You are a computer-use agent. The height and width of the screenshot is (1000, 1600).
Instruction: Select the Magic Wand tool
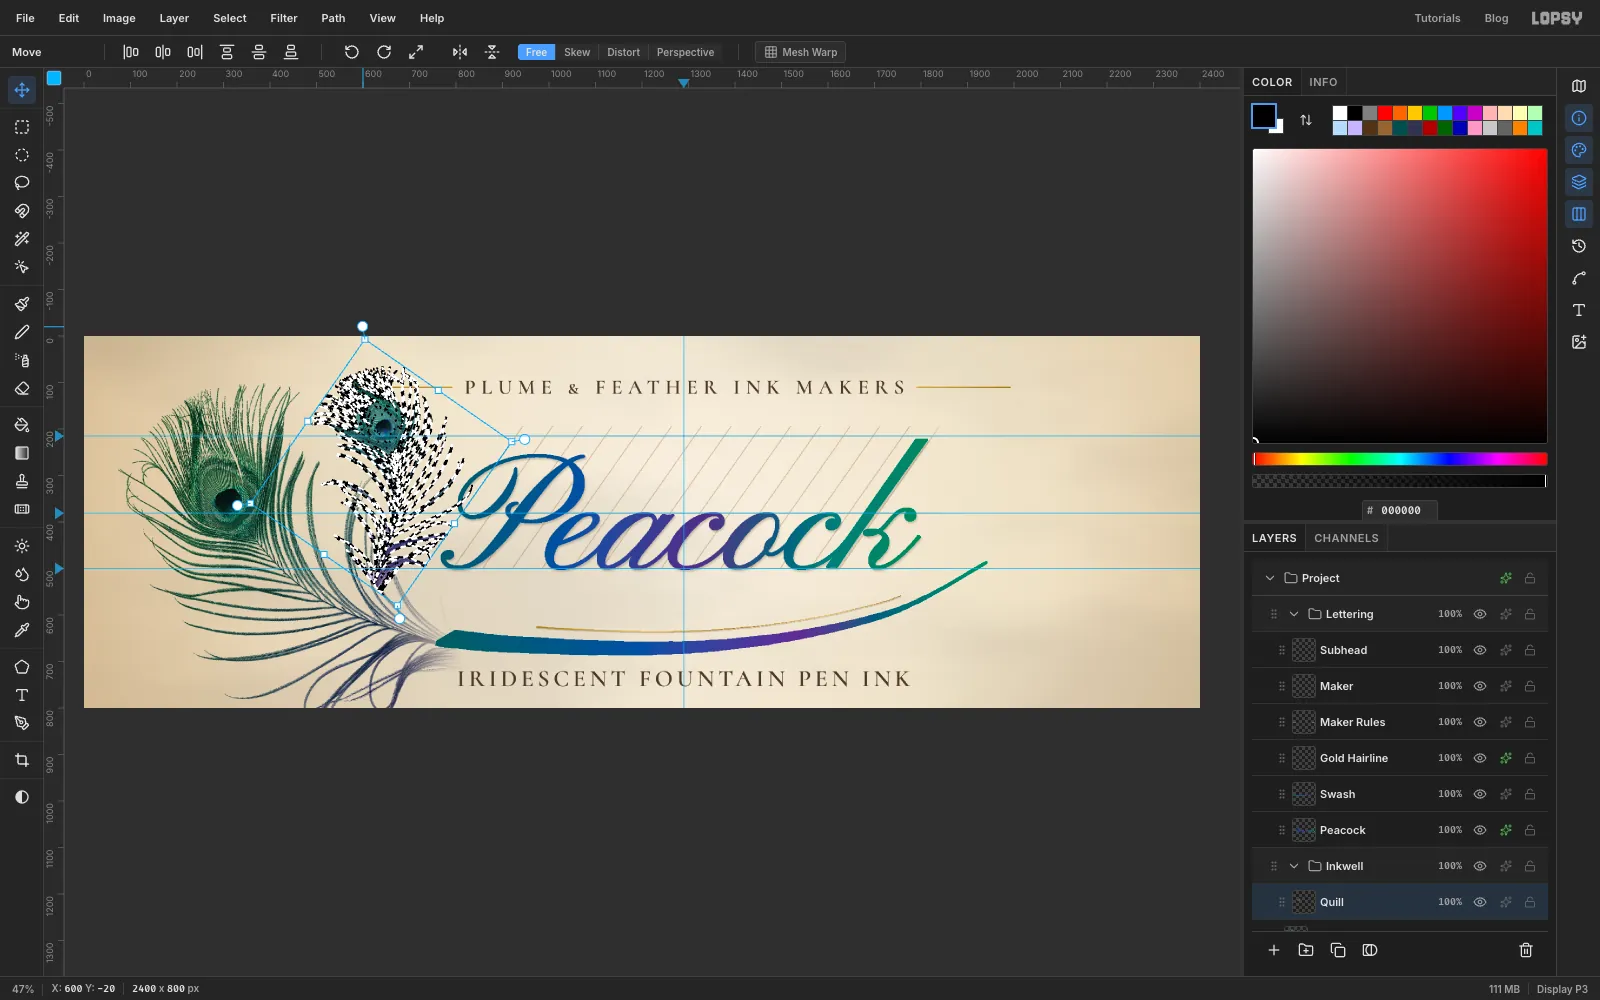[x=22, y=239]
